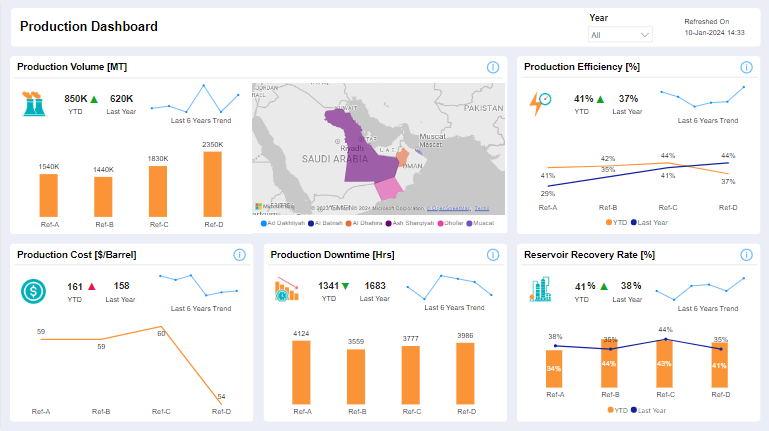The height and width of the screenshot is (431, 769).
Task: Toggle YTD legend in Production Efficiency chart
Action: click(x=614, y=221)
